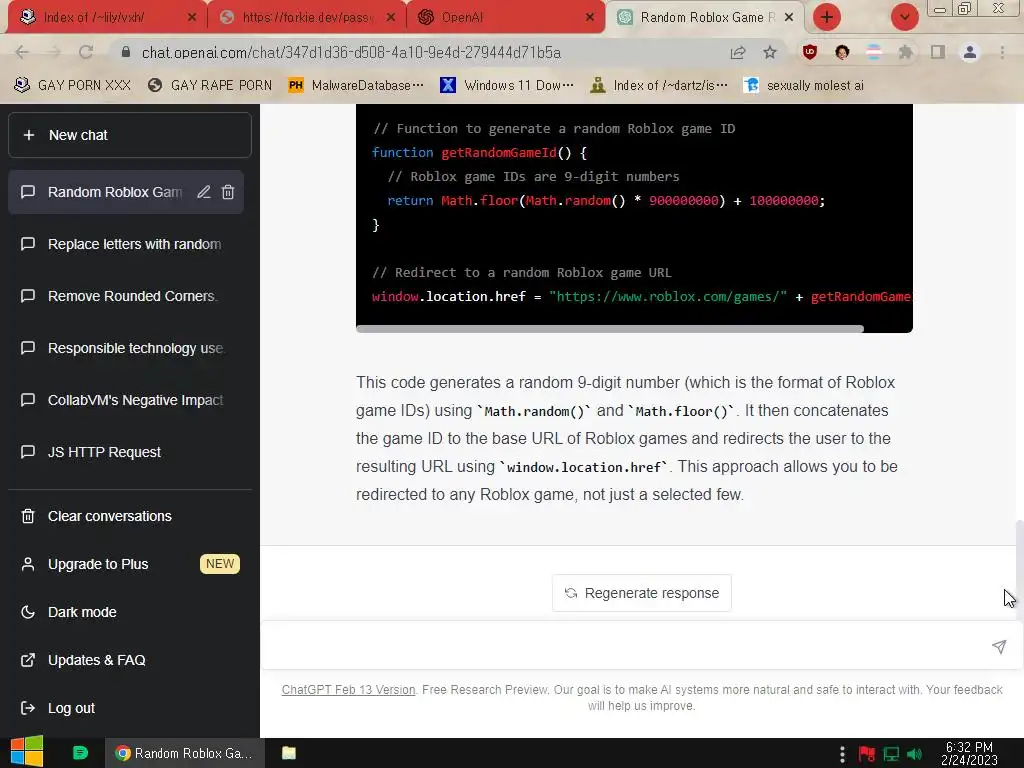This screenshot has width=1024, height=768.
Task: Select Chrome Random Roblox Ga taskbar item
Action: click(184, 753)
